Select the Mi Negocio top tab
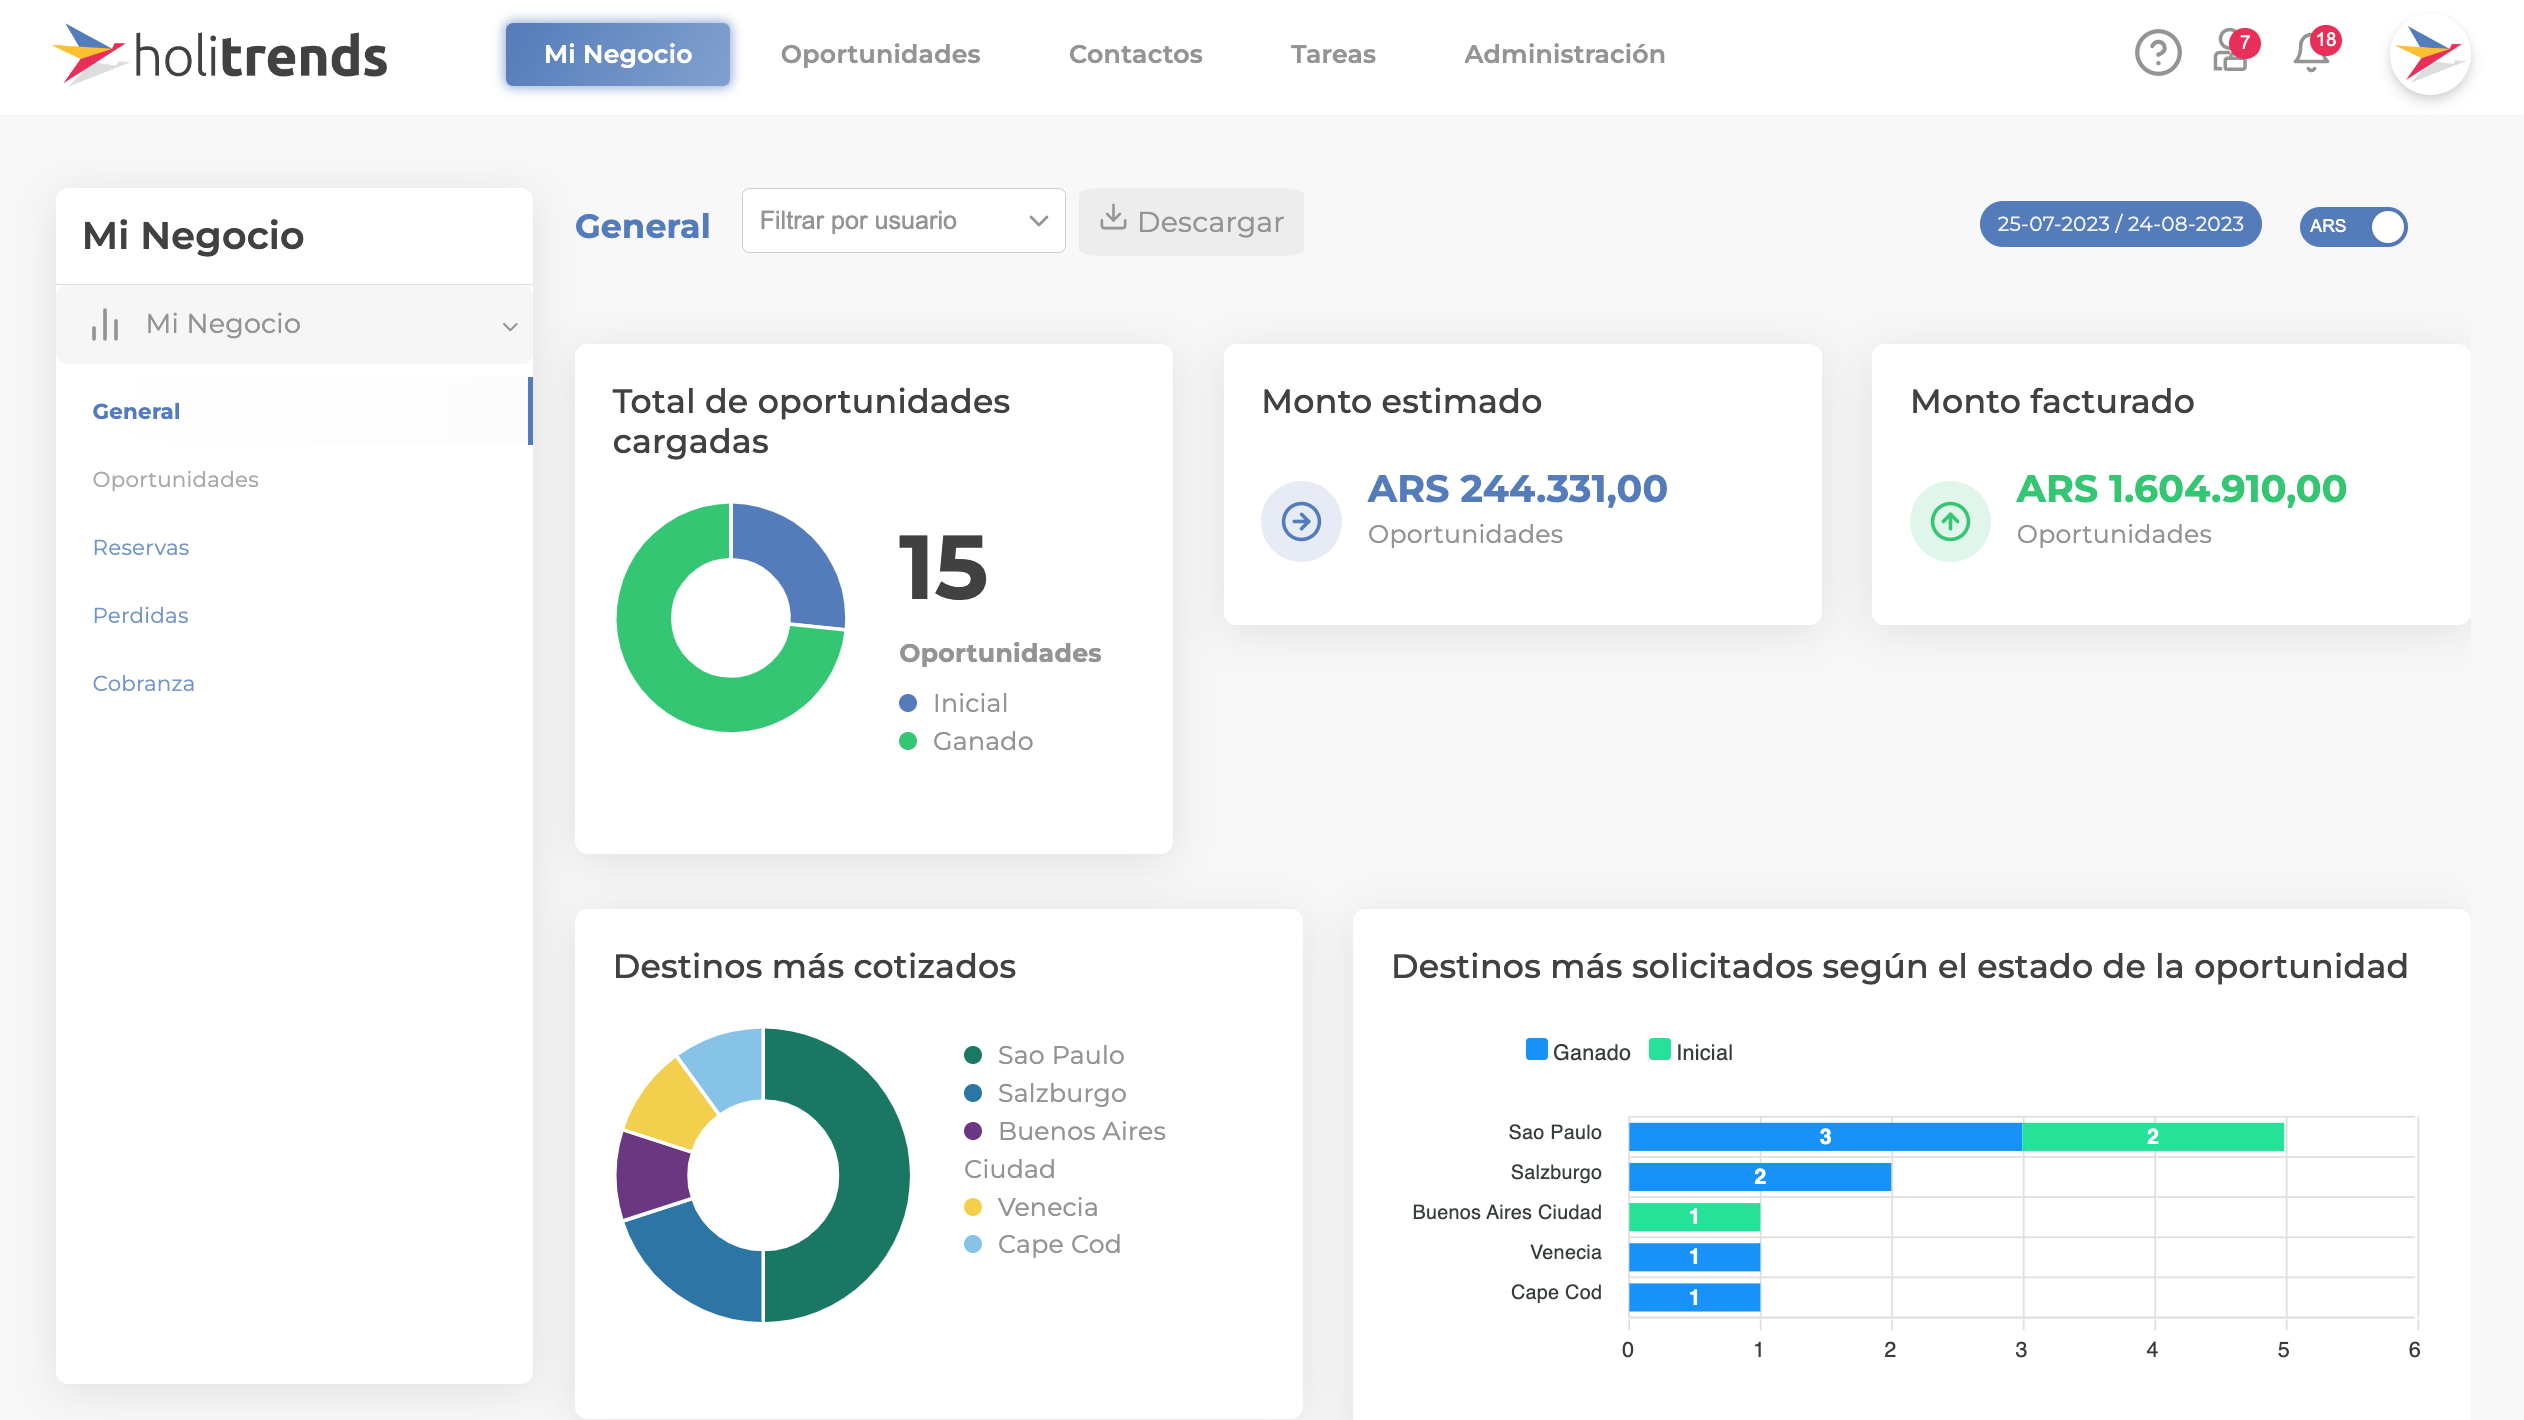2524x1420 pixels. pos(618,54)
